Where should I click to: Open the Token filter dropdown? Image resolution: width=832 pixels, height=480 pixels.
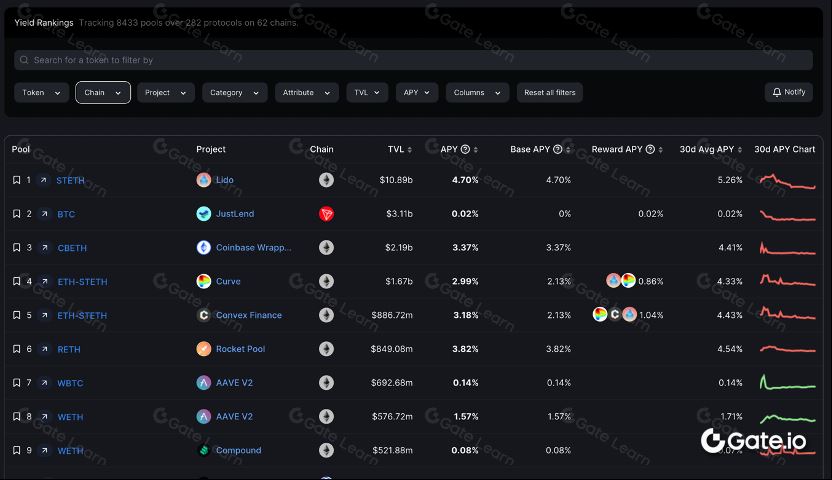pyautogui.click(x=41, y=92)
